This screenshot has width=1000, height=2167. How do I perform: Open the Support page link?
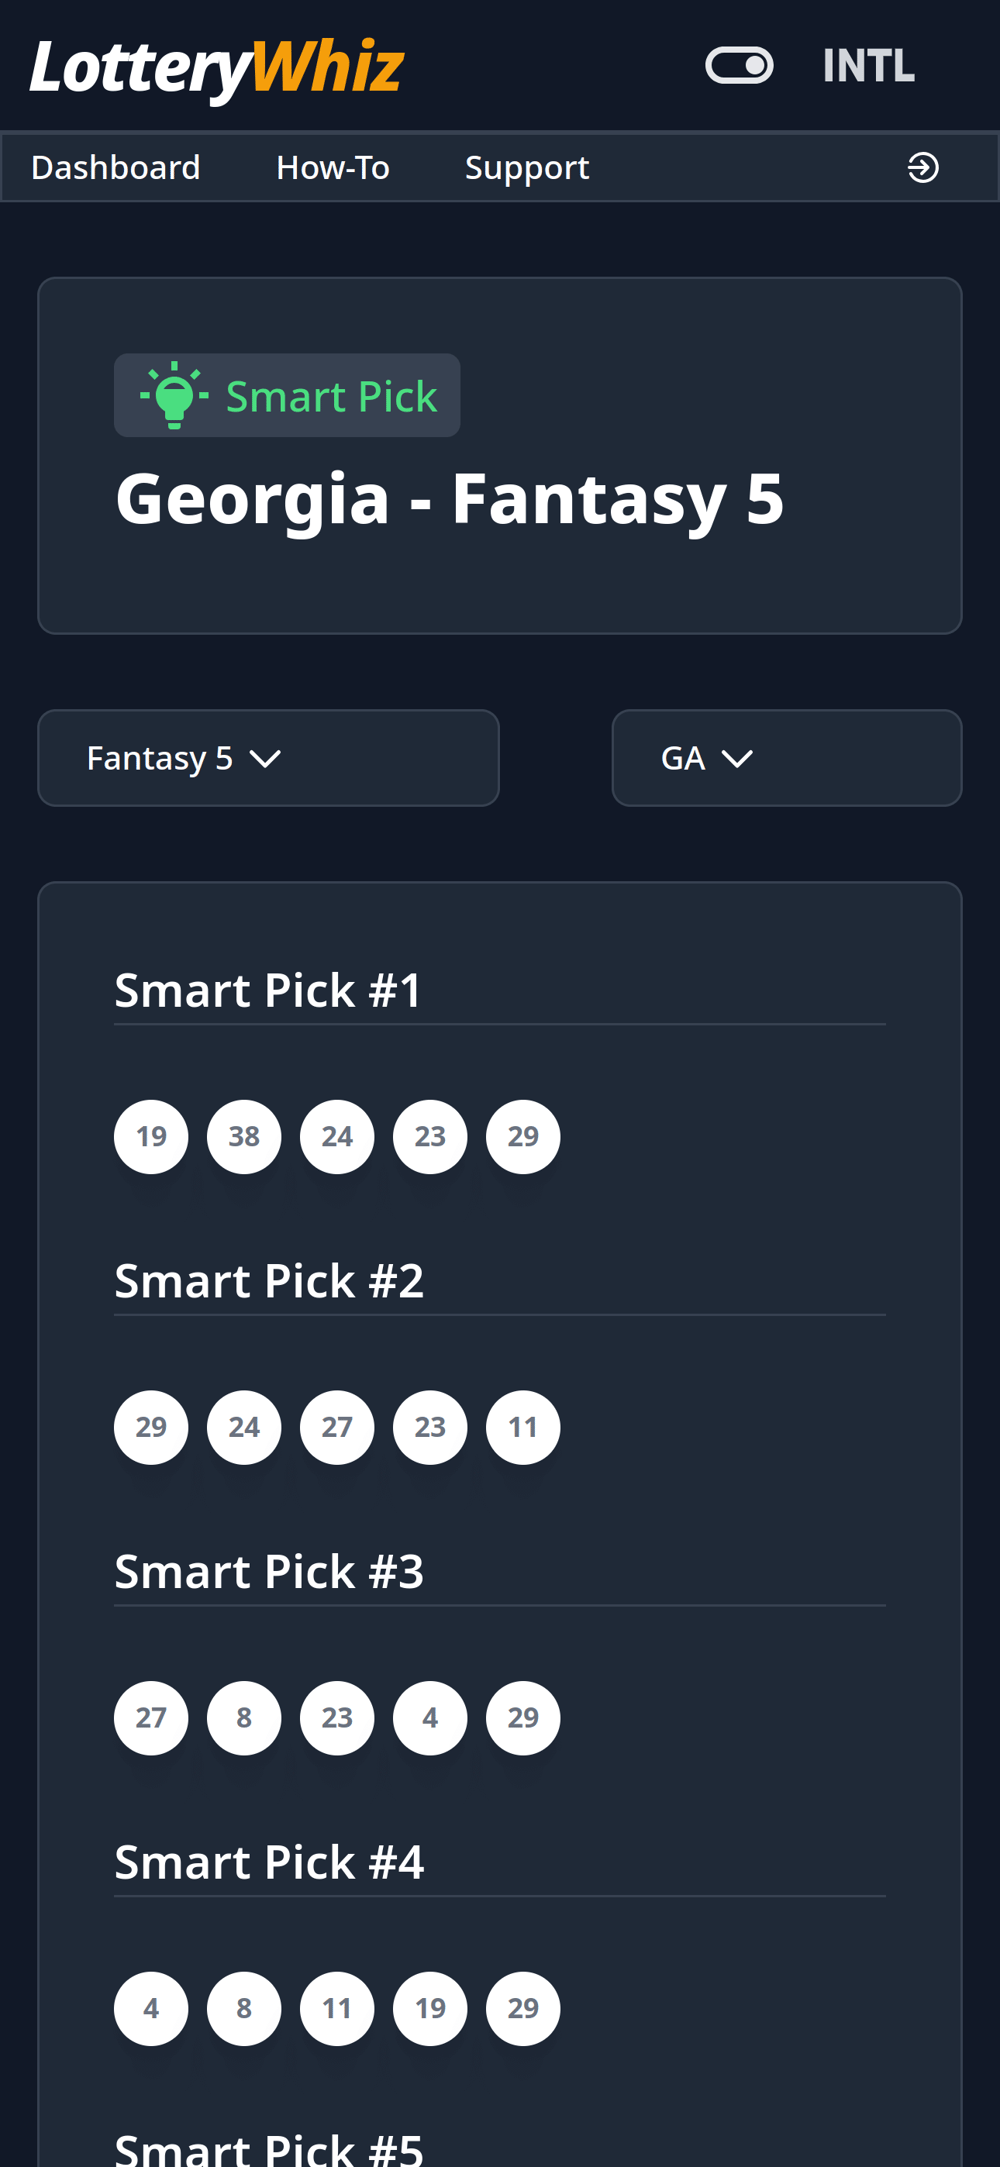527,167
